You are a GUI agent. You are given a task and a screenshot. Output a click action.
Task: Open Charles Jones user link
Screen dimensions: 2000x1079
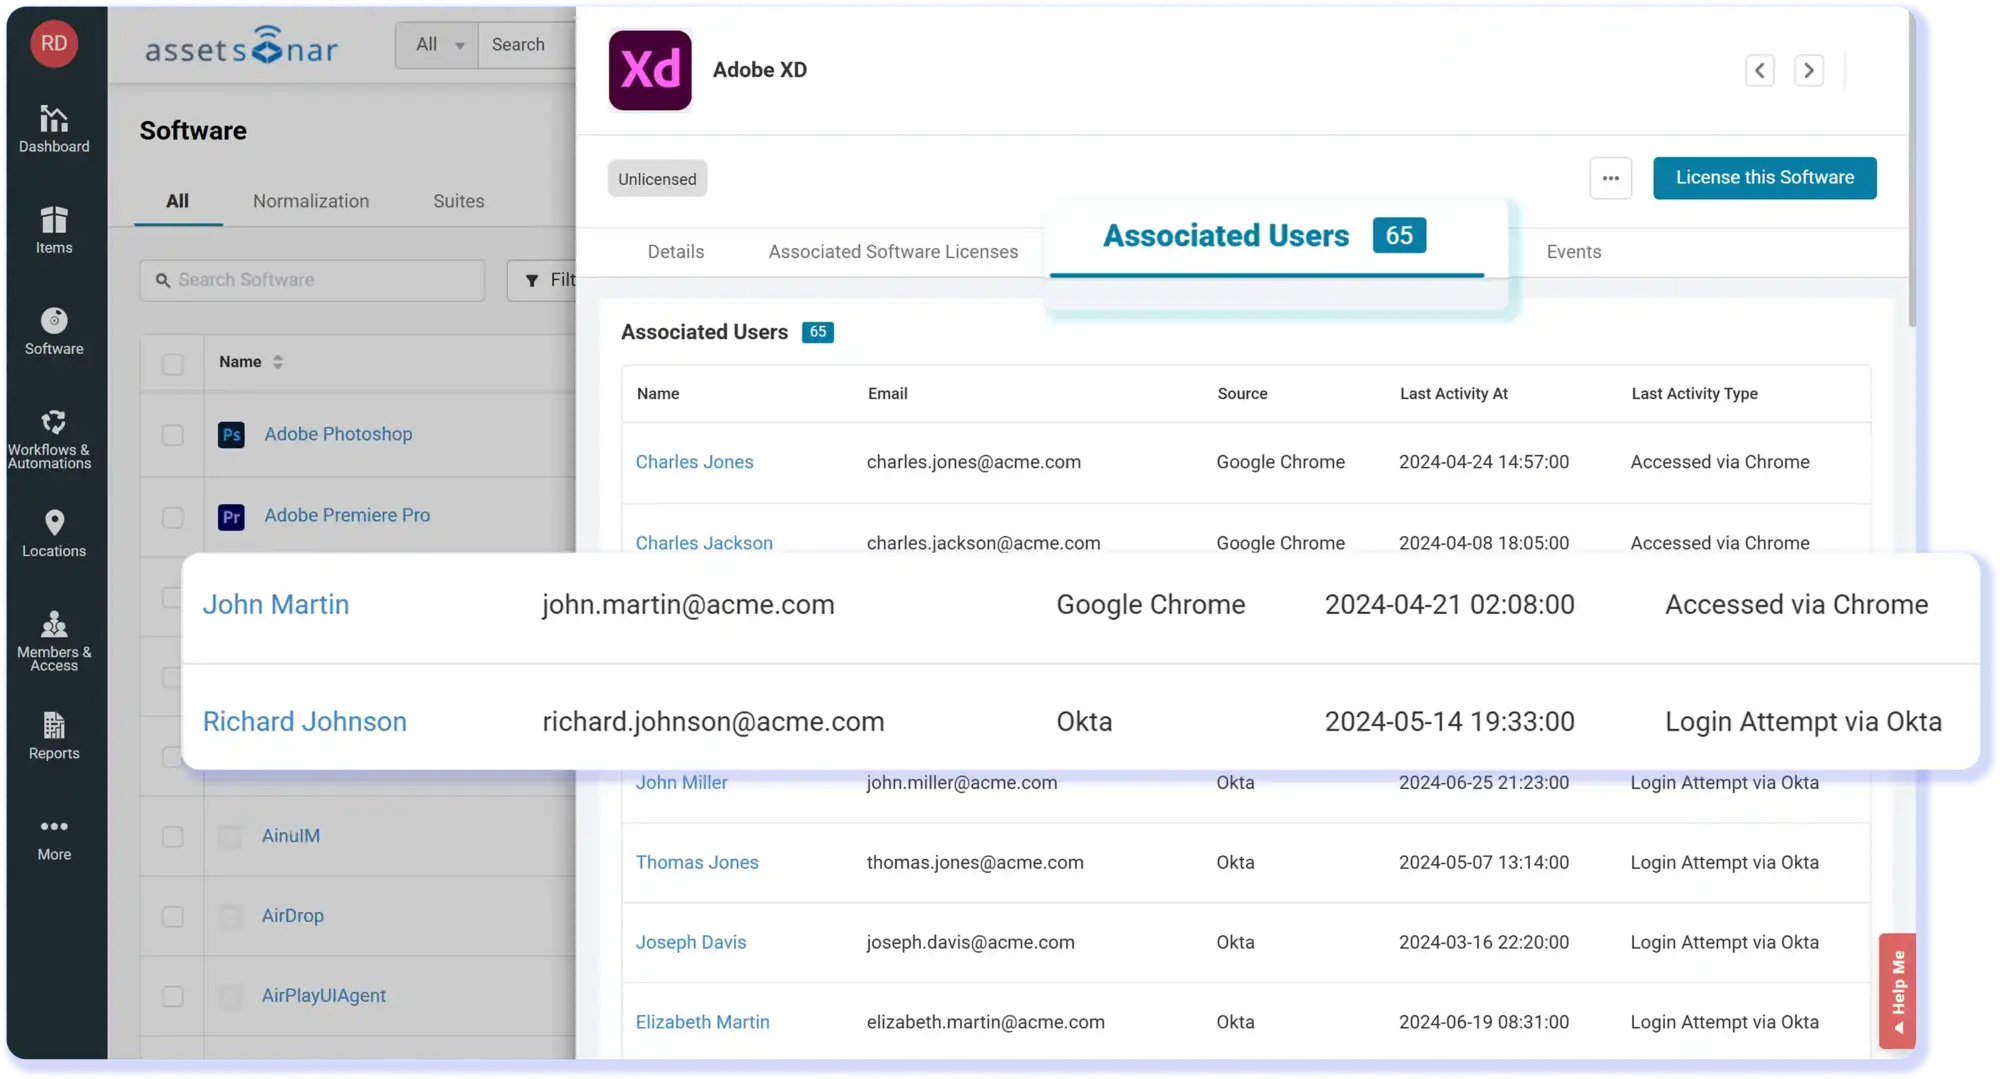pos(694,462)
